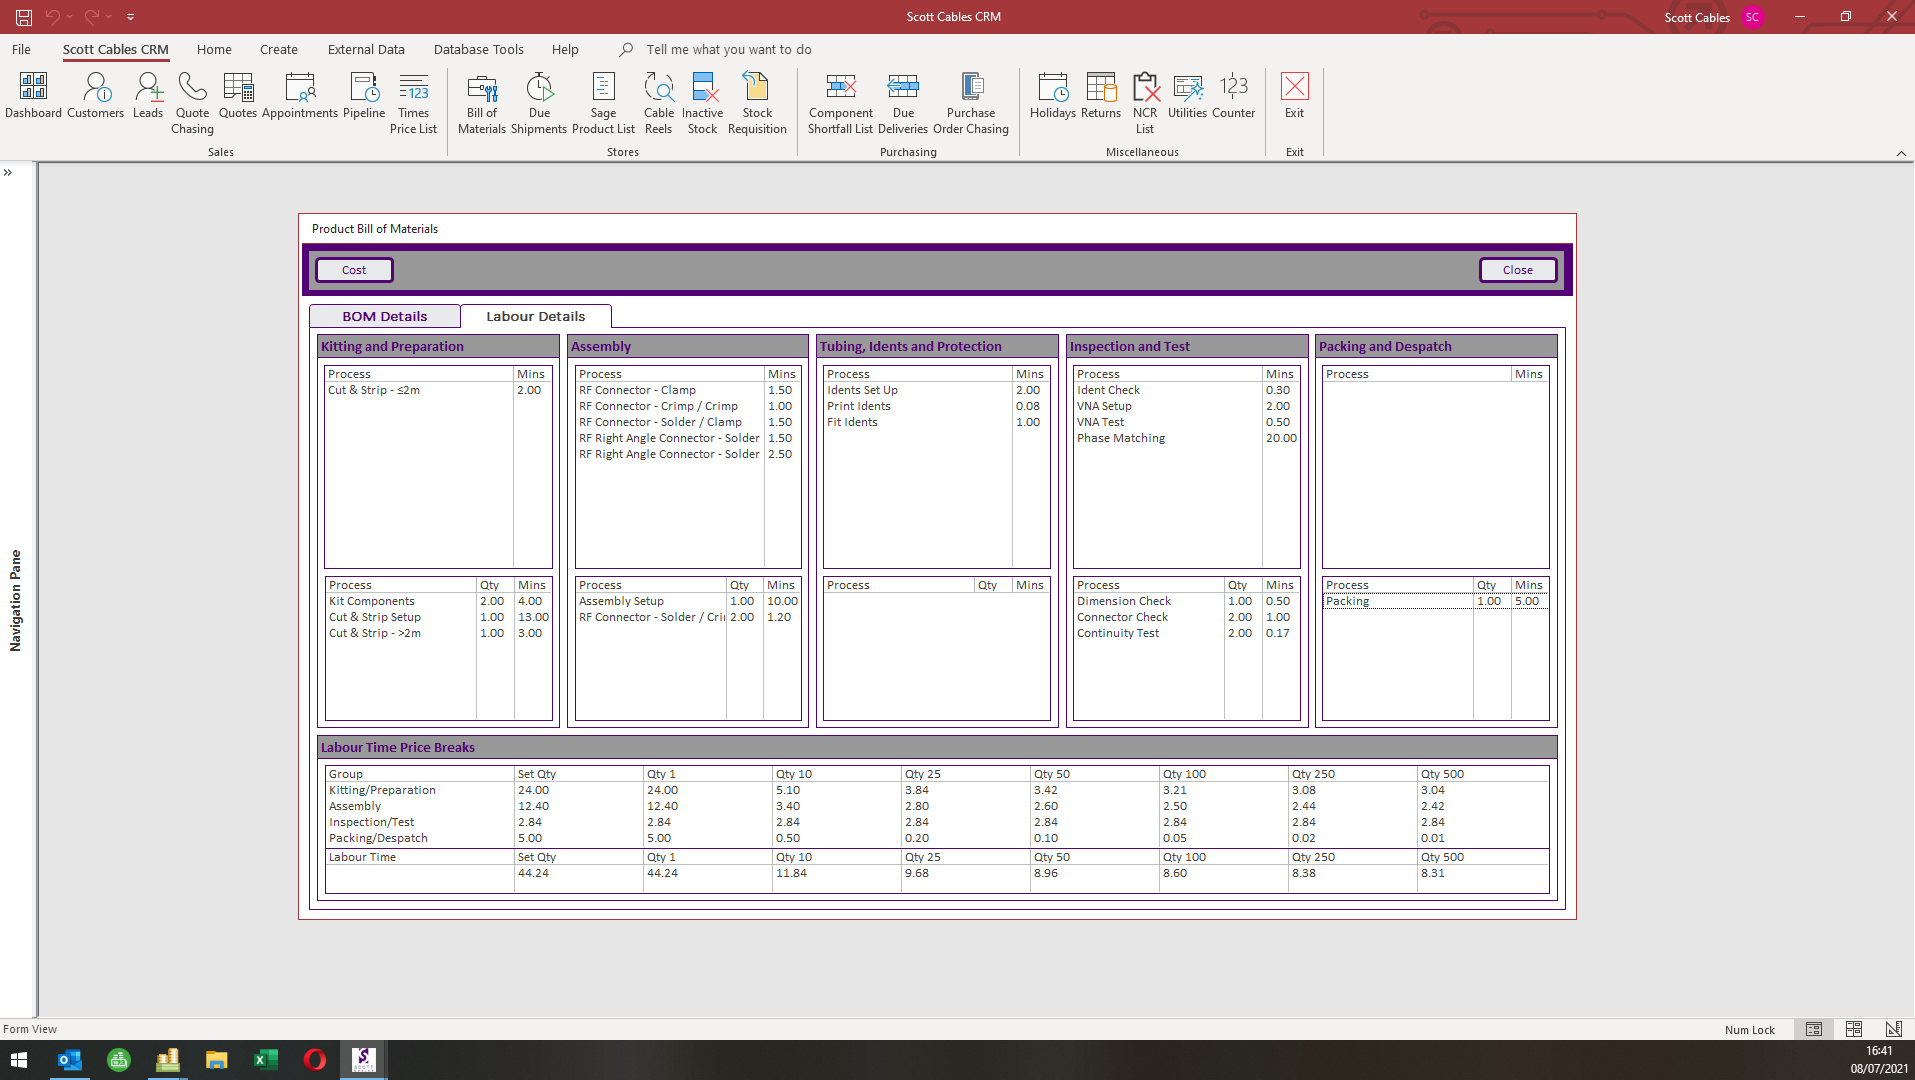The image size is (1915, 1080).
Task: Open Opera browser from the taskbar
Action: (x=314, y=1060)
